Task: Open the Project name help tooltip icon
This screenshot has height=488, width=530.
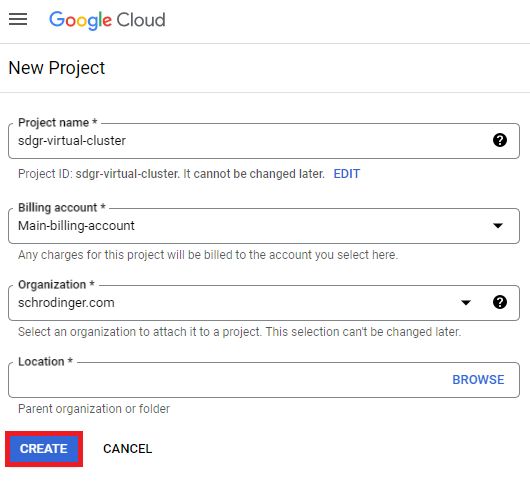Action: [500, 140]
